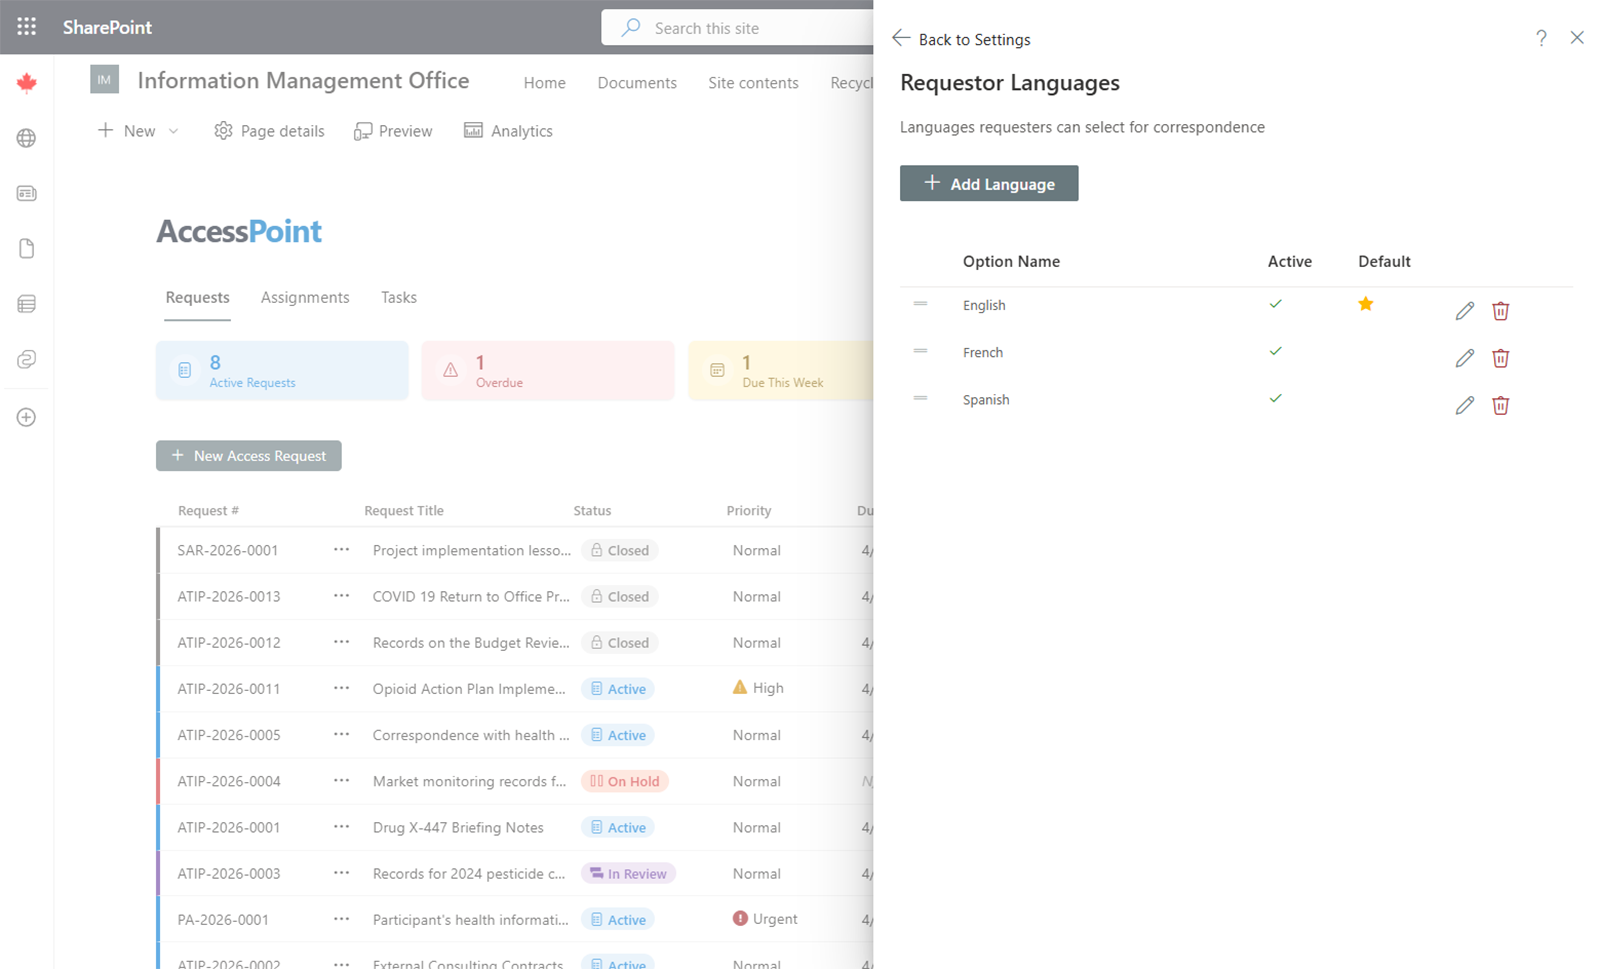Click the Add Language button

point(988,183)
